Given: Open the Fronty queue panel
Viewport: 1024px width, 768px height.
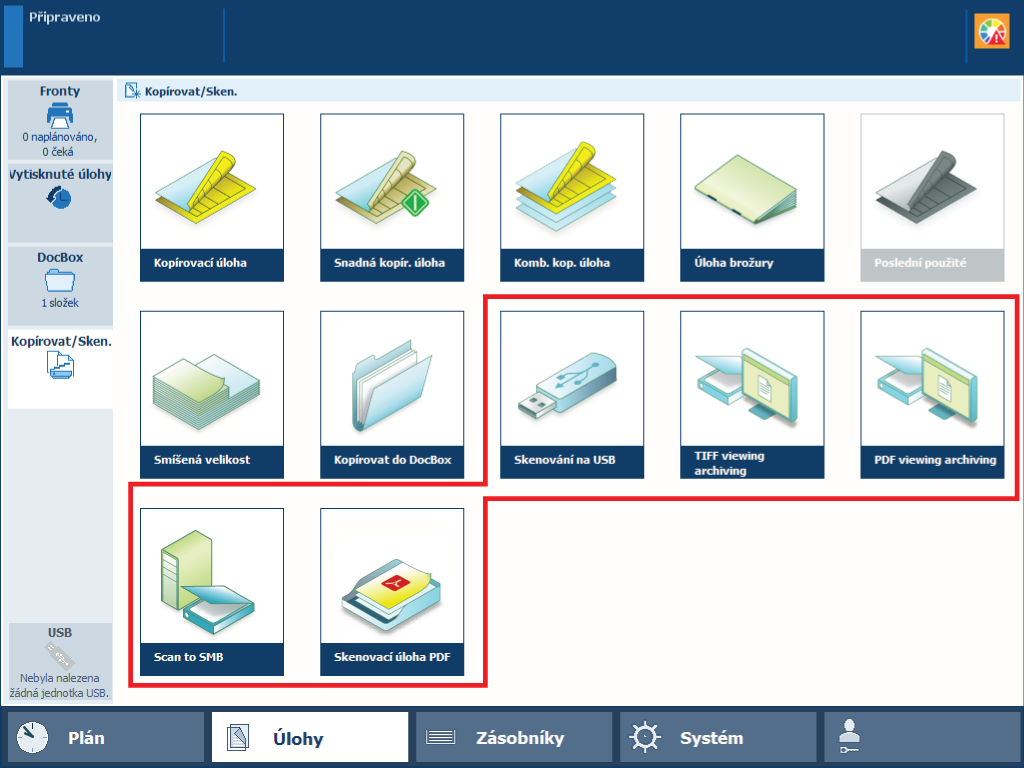Looking at the screenshot, I should (x=60, y=120).
